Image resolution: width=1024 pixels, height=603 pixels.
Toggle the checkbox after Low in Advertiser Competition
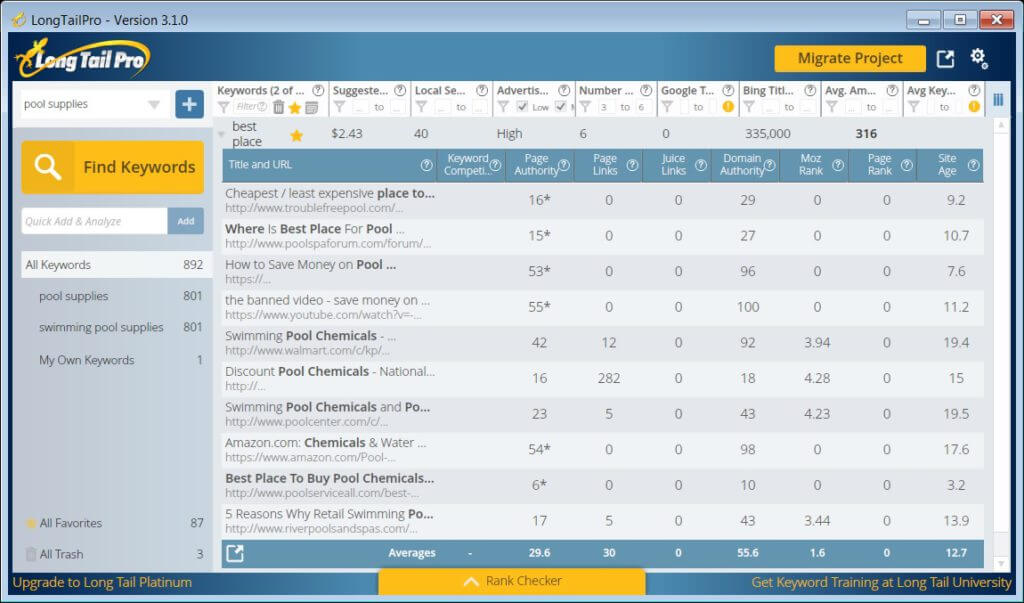(560, 106)
